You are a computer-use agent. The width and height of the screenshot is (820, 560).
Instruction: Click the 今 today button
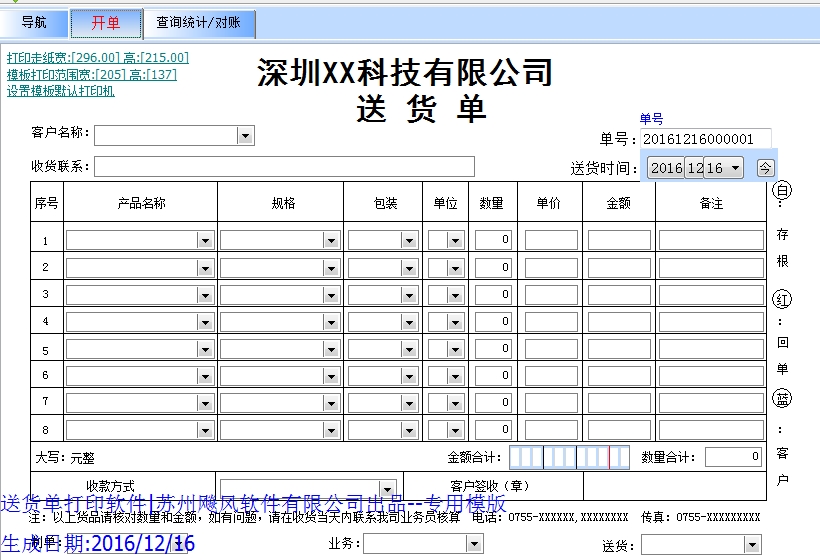click(x=765, y=168)
